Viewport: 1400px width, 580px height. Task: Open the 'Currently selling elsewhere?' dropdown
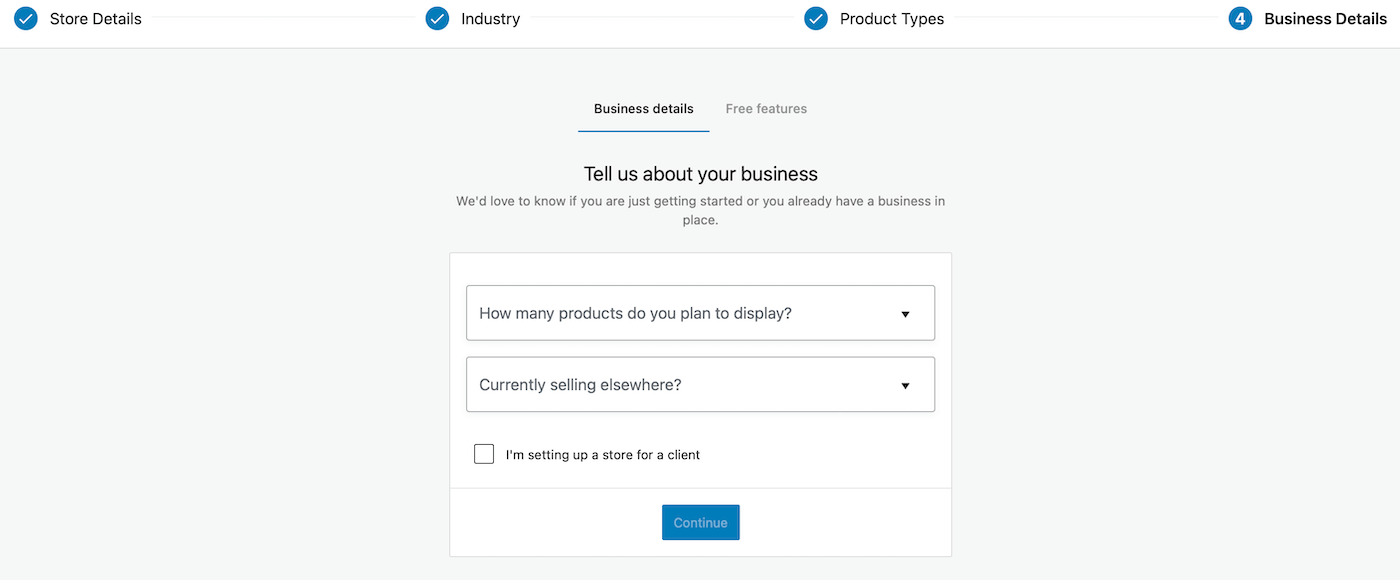click(700, 385)
